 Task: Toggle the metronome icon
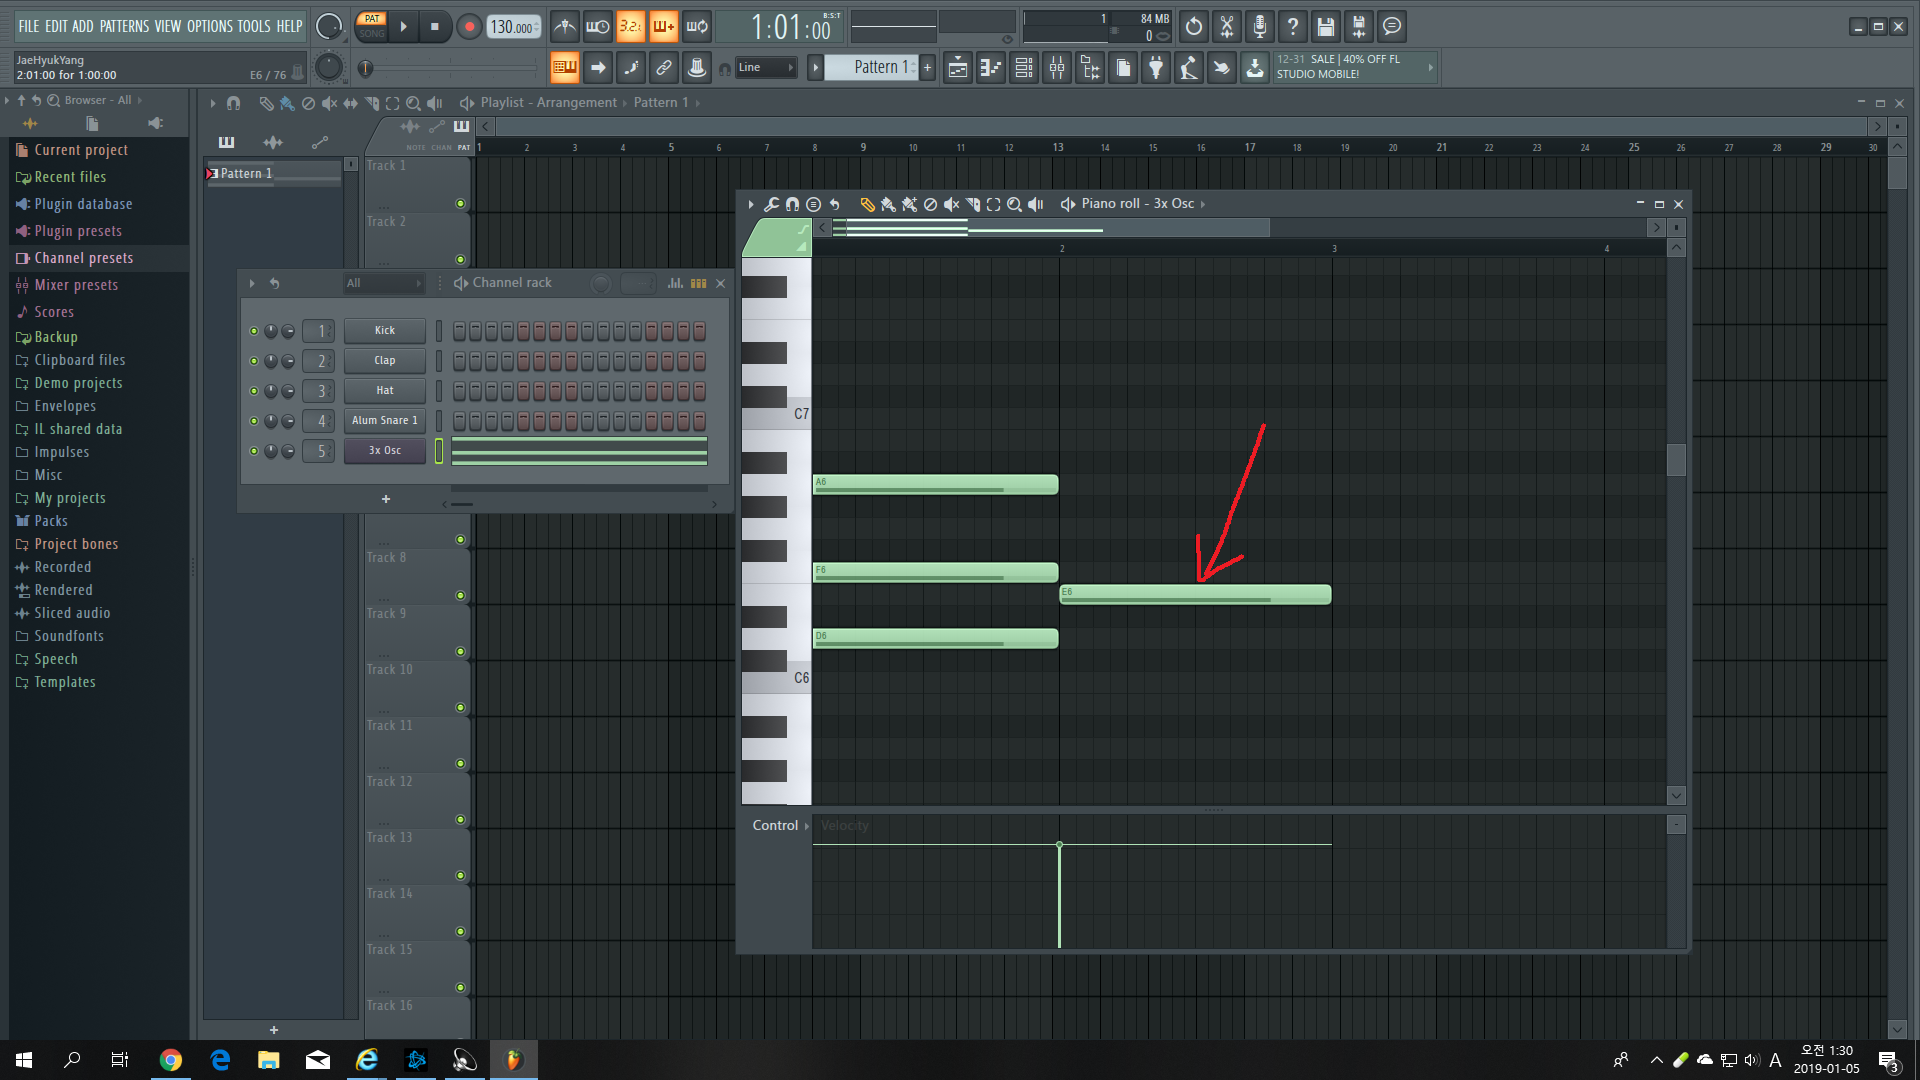point(565,27)
